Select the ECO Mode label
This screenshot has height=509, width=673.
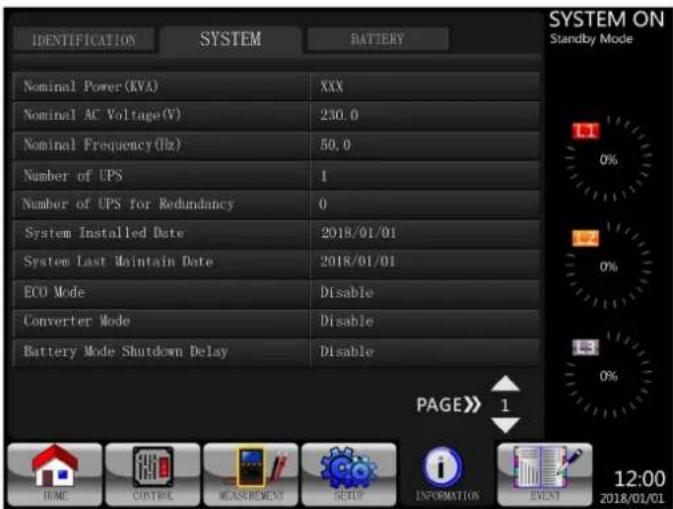point(55,292)
